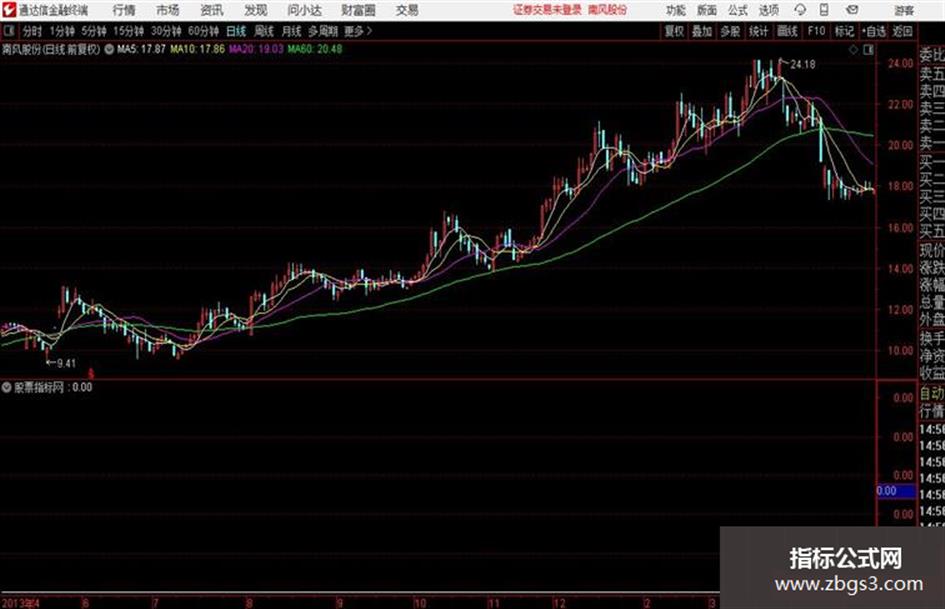Click the MA20: 19.03 indicator value
The image size is (945, 609).
pos(256,49)
